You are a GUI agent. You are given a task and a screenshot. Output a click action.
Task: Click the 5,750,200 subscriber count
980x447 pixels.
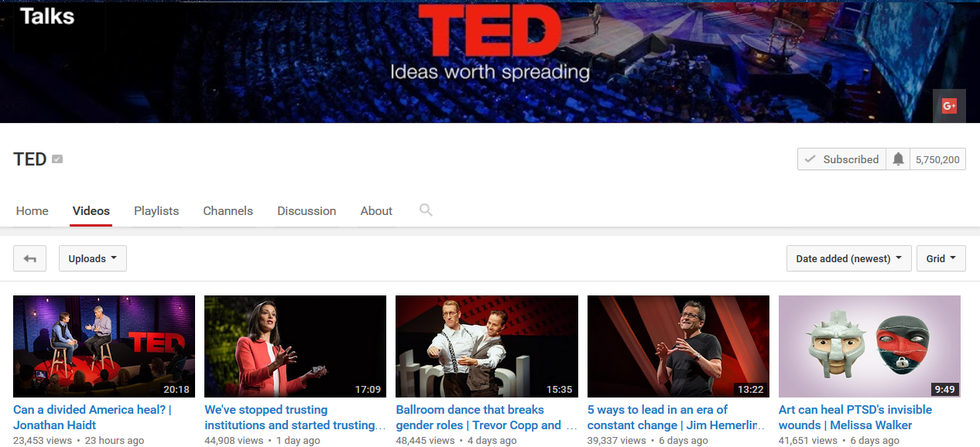click(x=937, y=159)
